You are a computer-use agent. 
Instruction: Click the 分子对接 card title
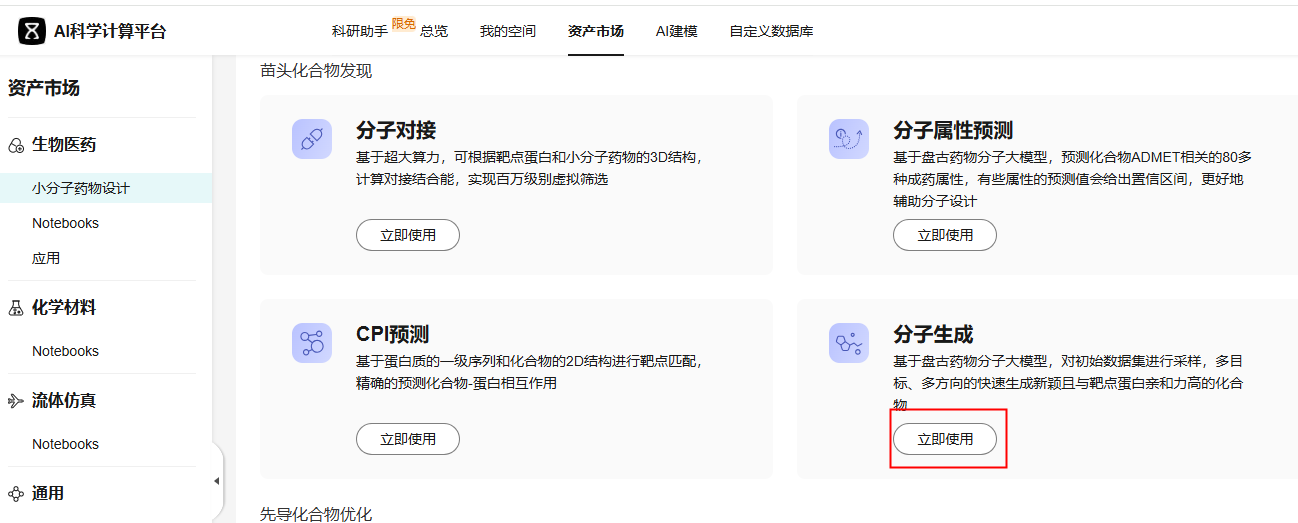point(396,131)
